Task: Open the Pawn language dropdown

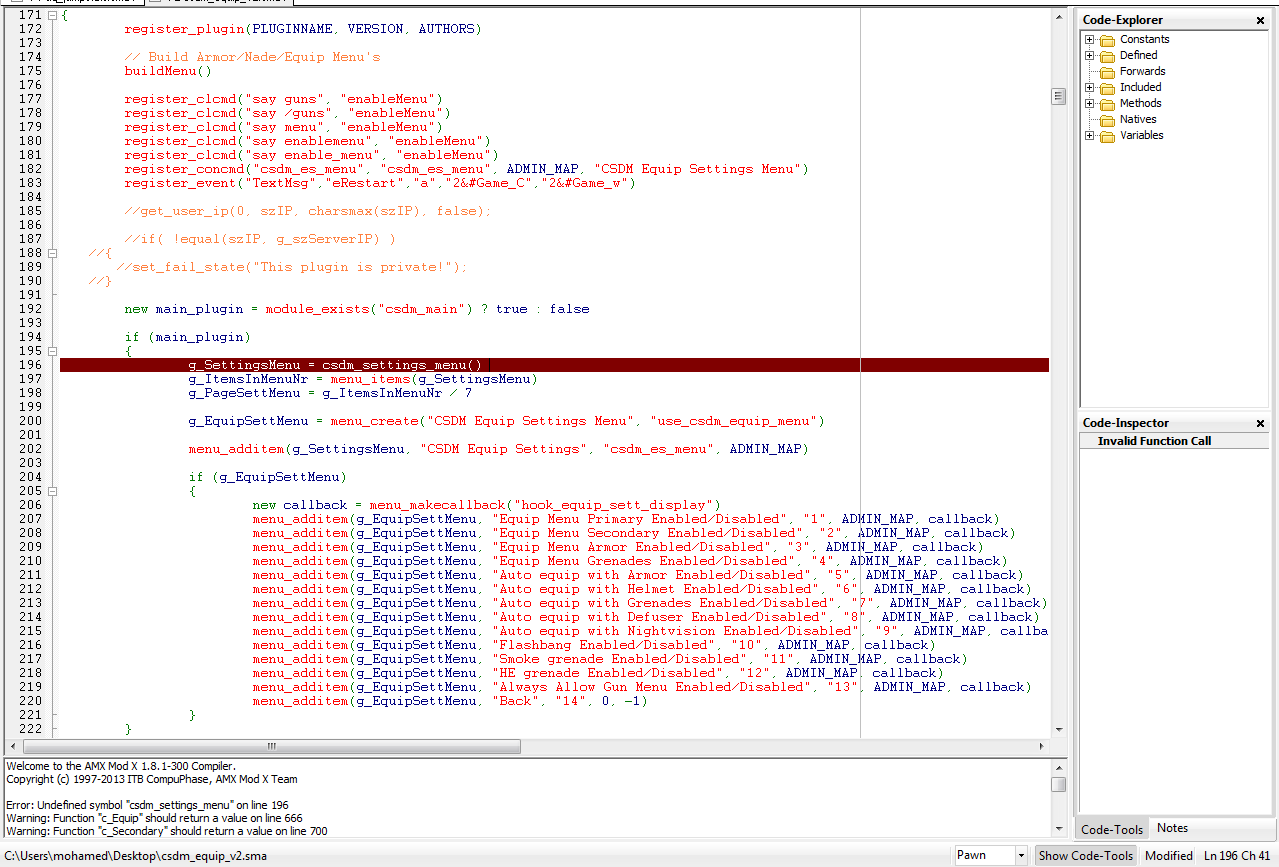Action: click(x=1020, y=855)
